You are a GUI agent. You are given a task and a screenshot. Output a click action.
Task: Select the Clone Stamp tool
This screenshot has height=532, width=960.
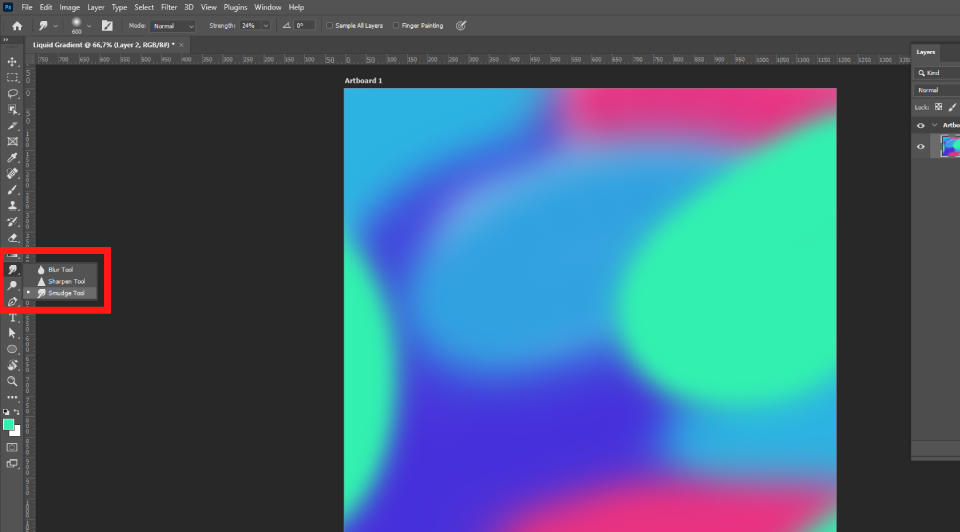pos(12,206)
